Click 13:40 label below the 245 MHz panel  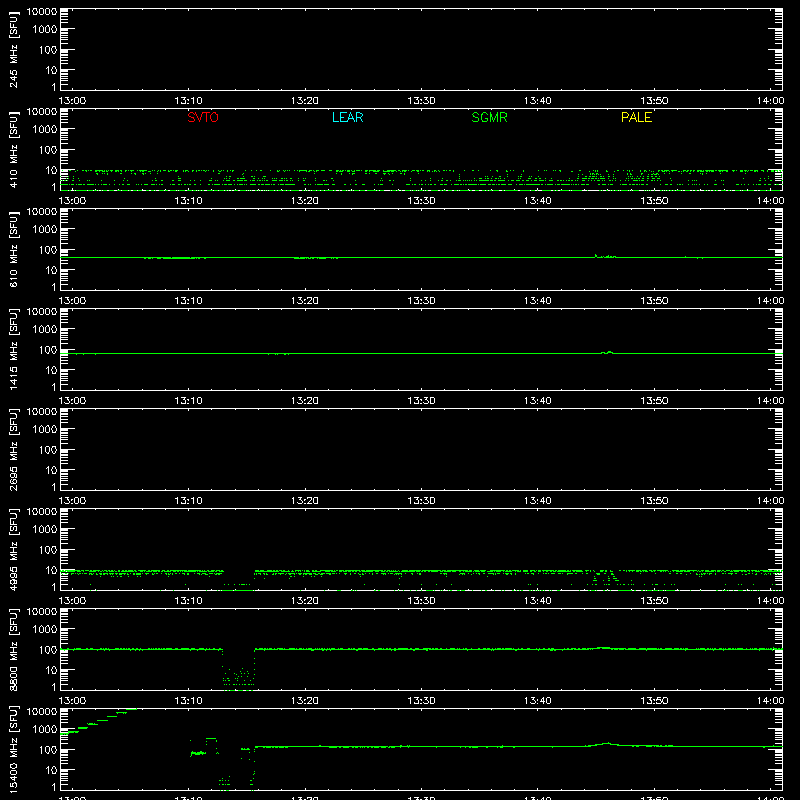[x=537, y=101]
